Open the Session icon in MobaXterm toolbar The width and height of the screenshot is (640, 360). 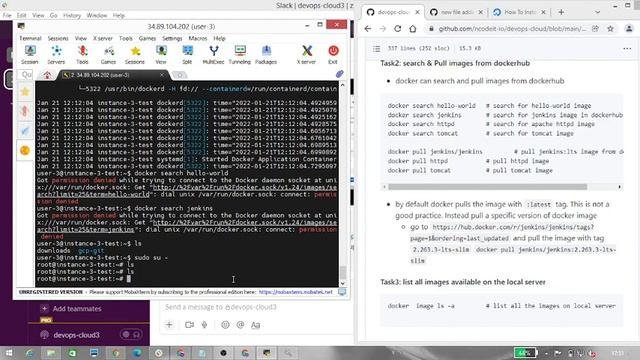(x=30, y=55)
